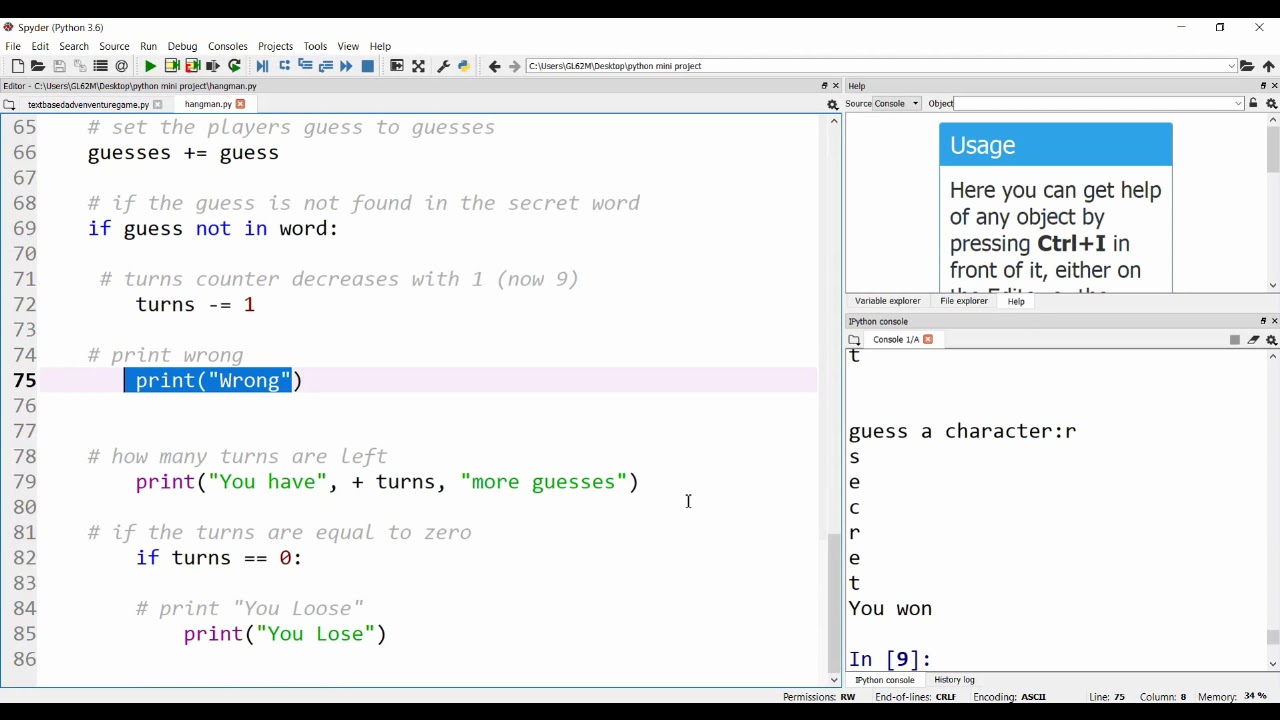The height and width of the screenshot is (720, 1280).
Task: Clear console with eraser icon
Action: tap(1253, 340)
